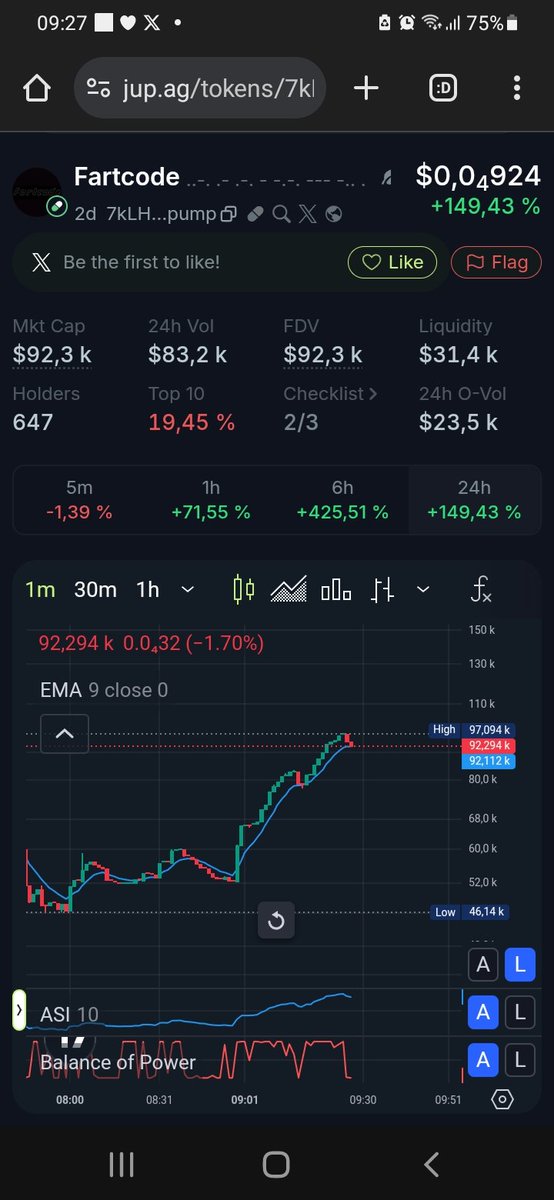Screen dimensions: 554x1200
Task: Tap the Holders 647 count
Action: tap(31, 422)
